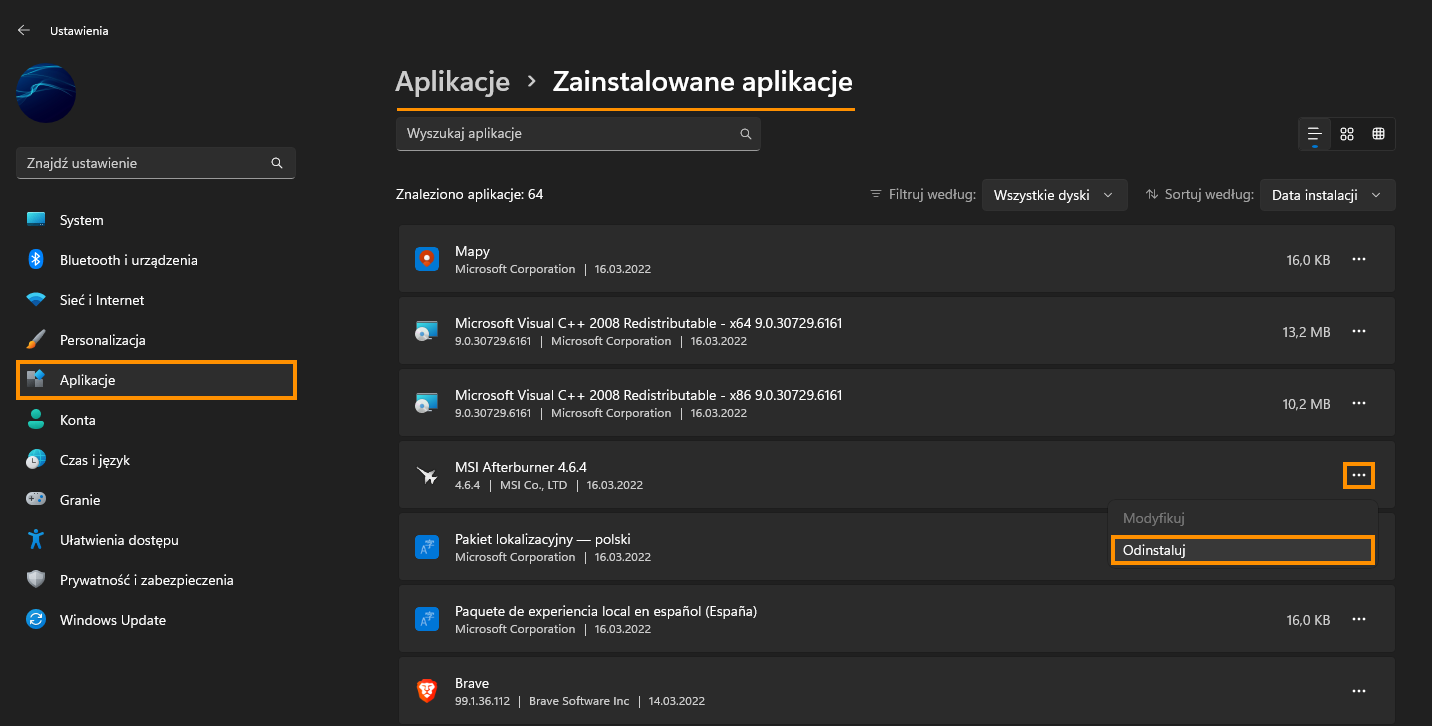
Task: Click the Pakiet lokalizacyjny polski icon
Action: (x=427, y=547)
